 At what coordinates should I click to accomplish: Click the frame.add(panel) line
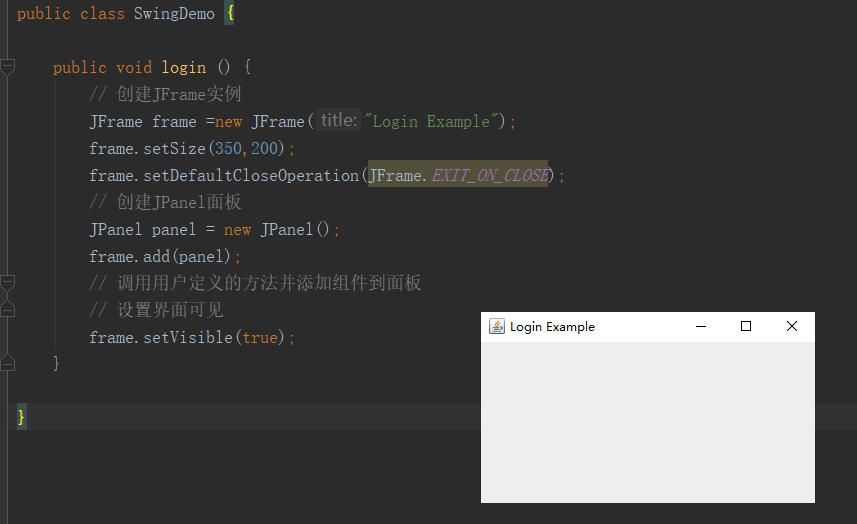pyautogui.click(x=165, y=256)
